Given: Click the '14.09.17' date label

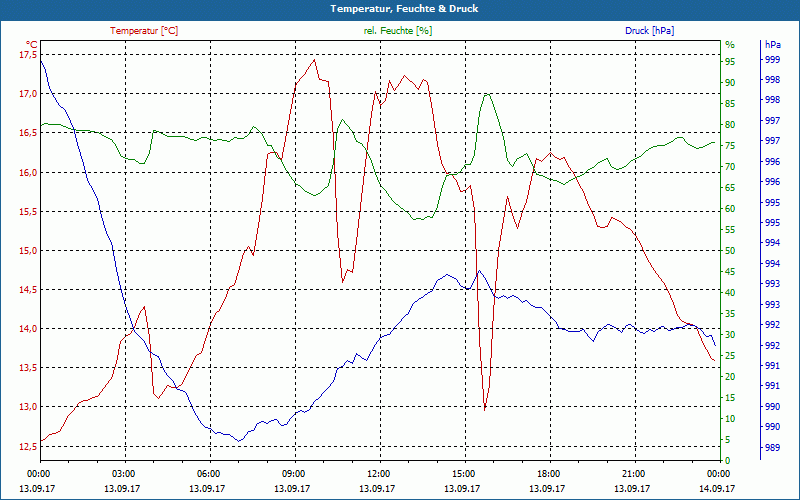Looking at the screenshot, I should click(x=717, y=489).
